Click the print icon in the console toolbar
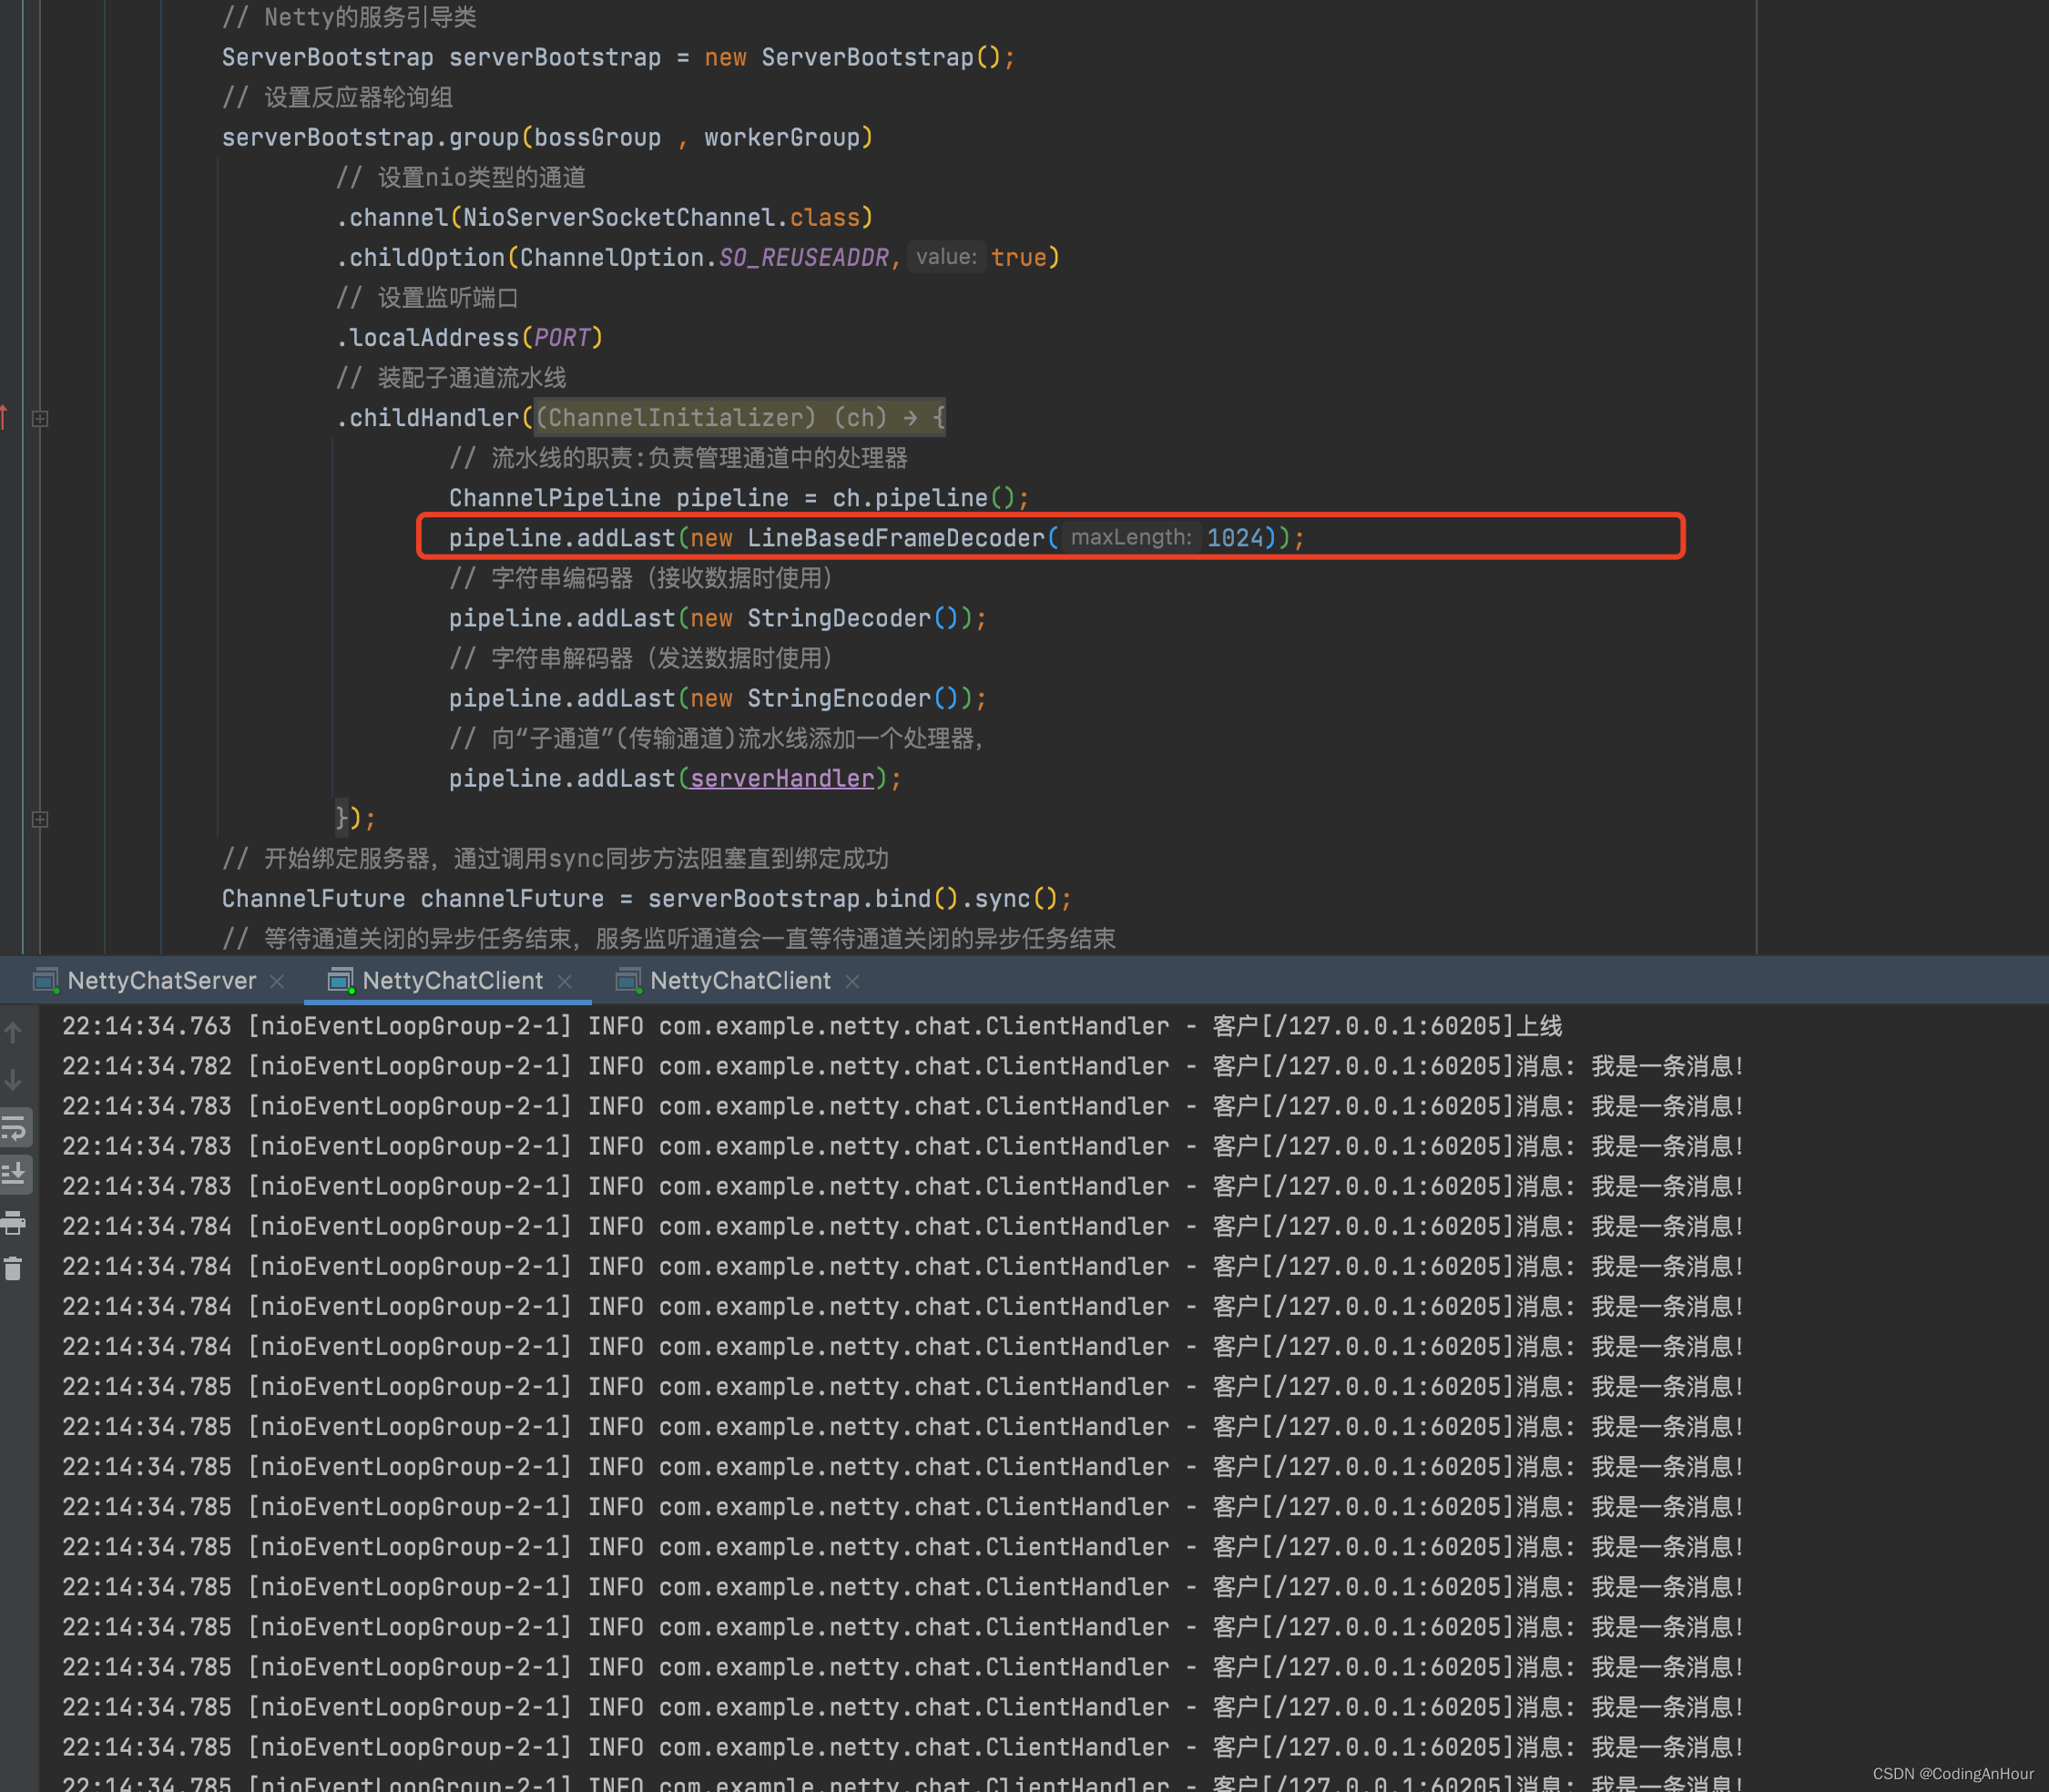This screenshot has height=1792, width=2049. 13,1222
